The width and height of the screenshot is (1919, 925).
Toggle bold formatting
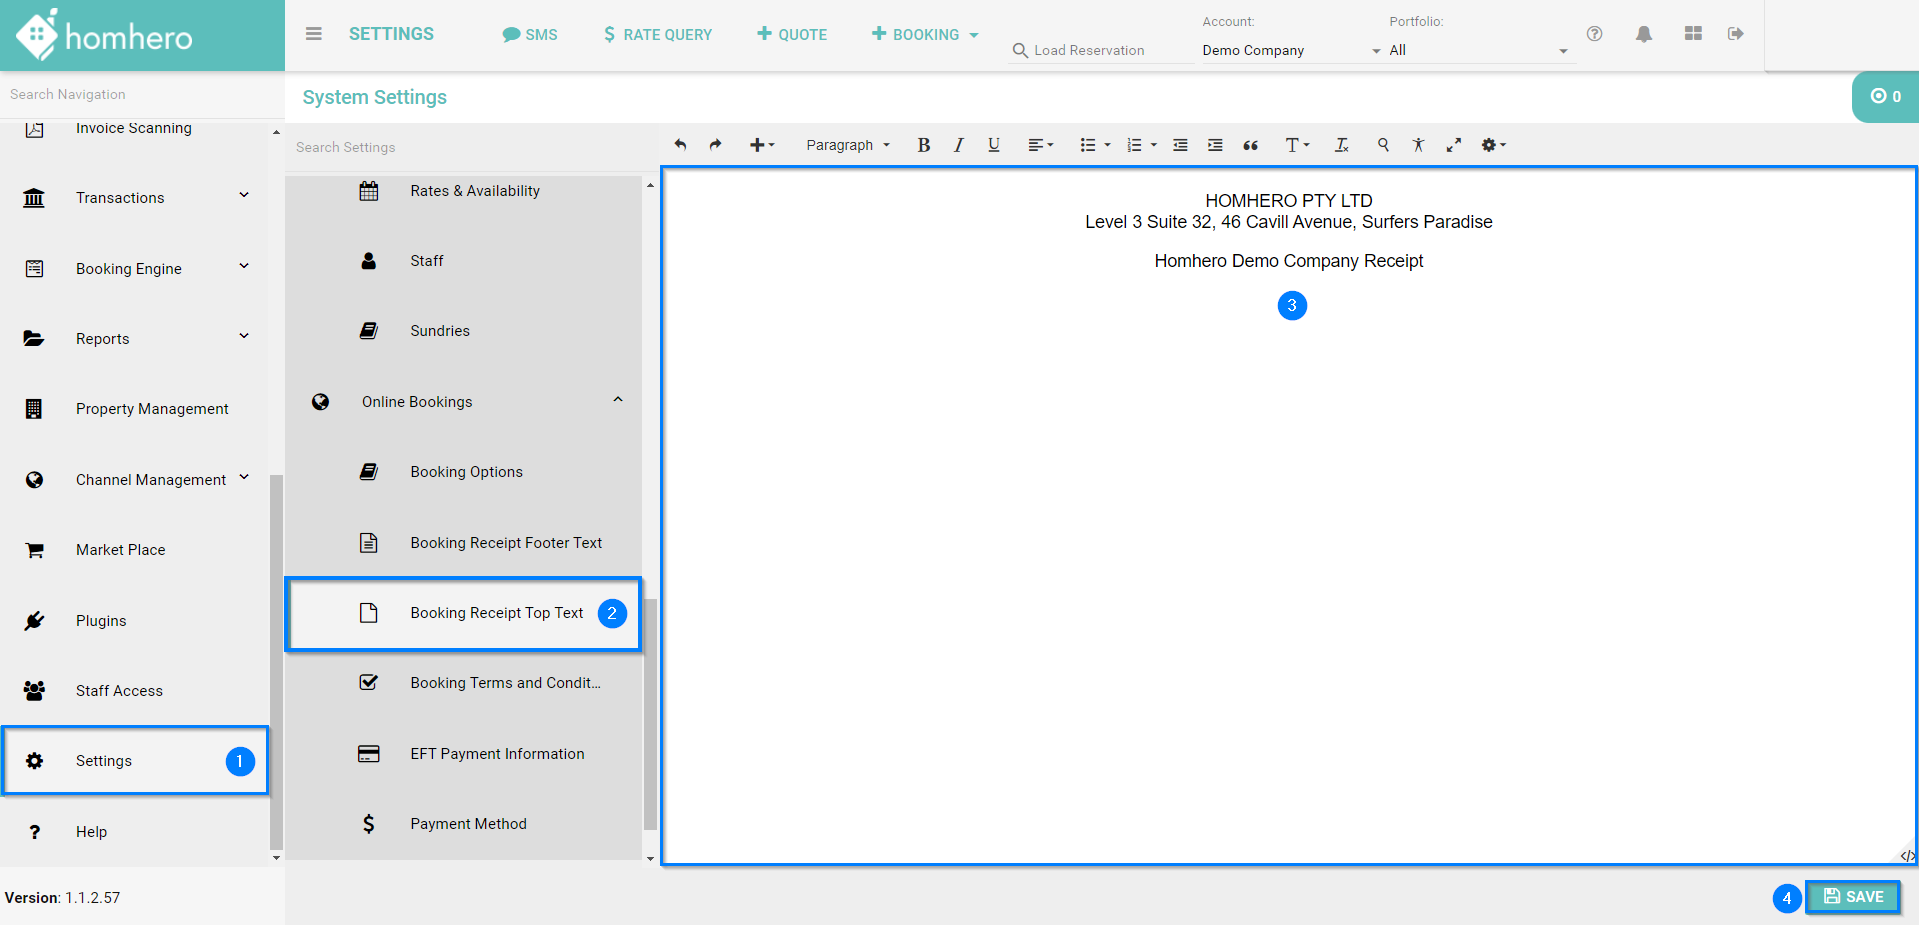click(x=923, y=145)
